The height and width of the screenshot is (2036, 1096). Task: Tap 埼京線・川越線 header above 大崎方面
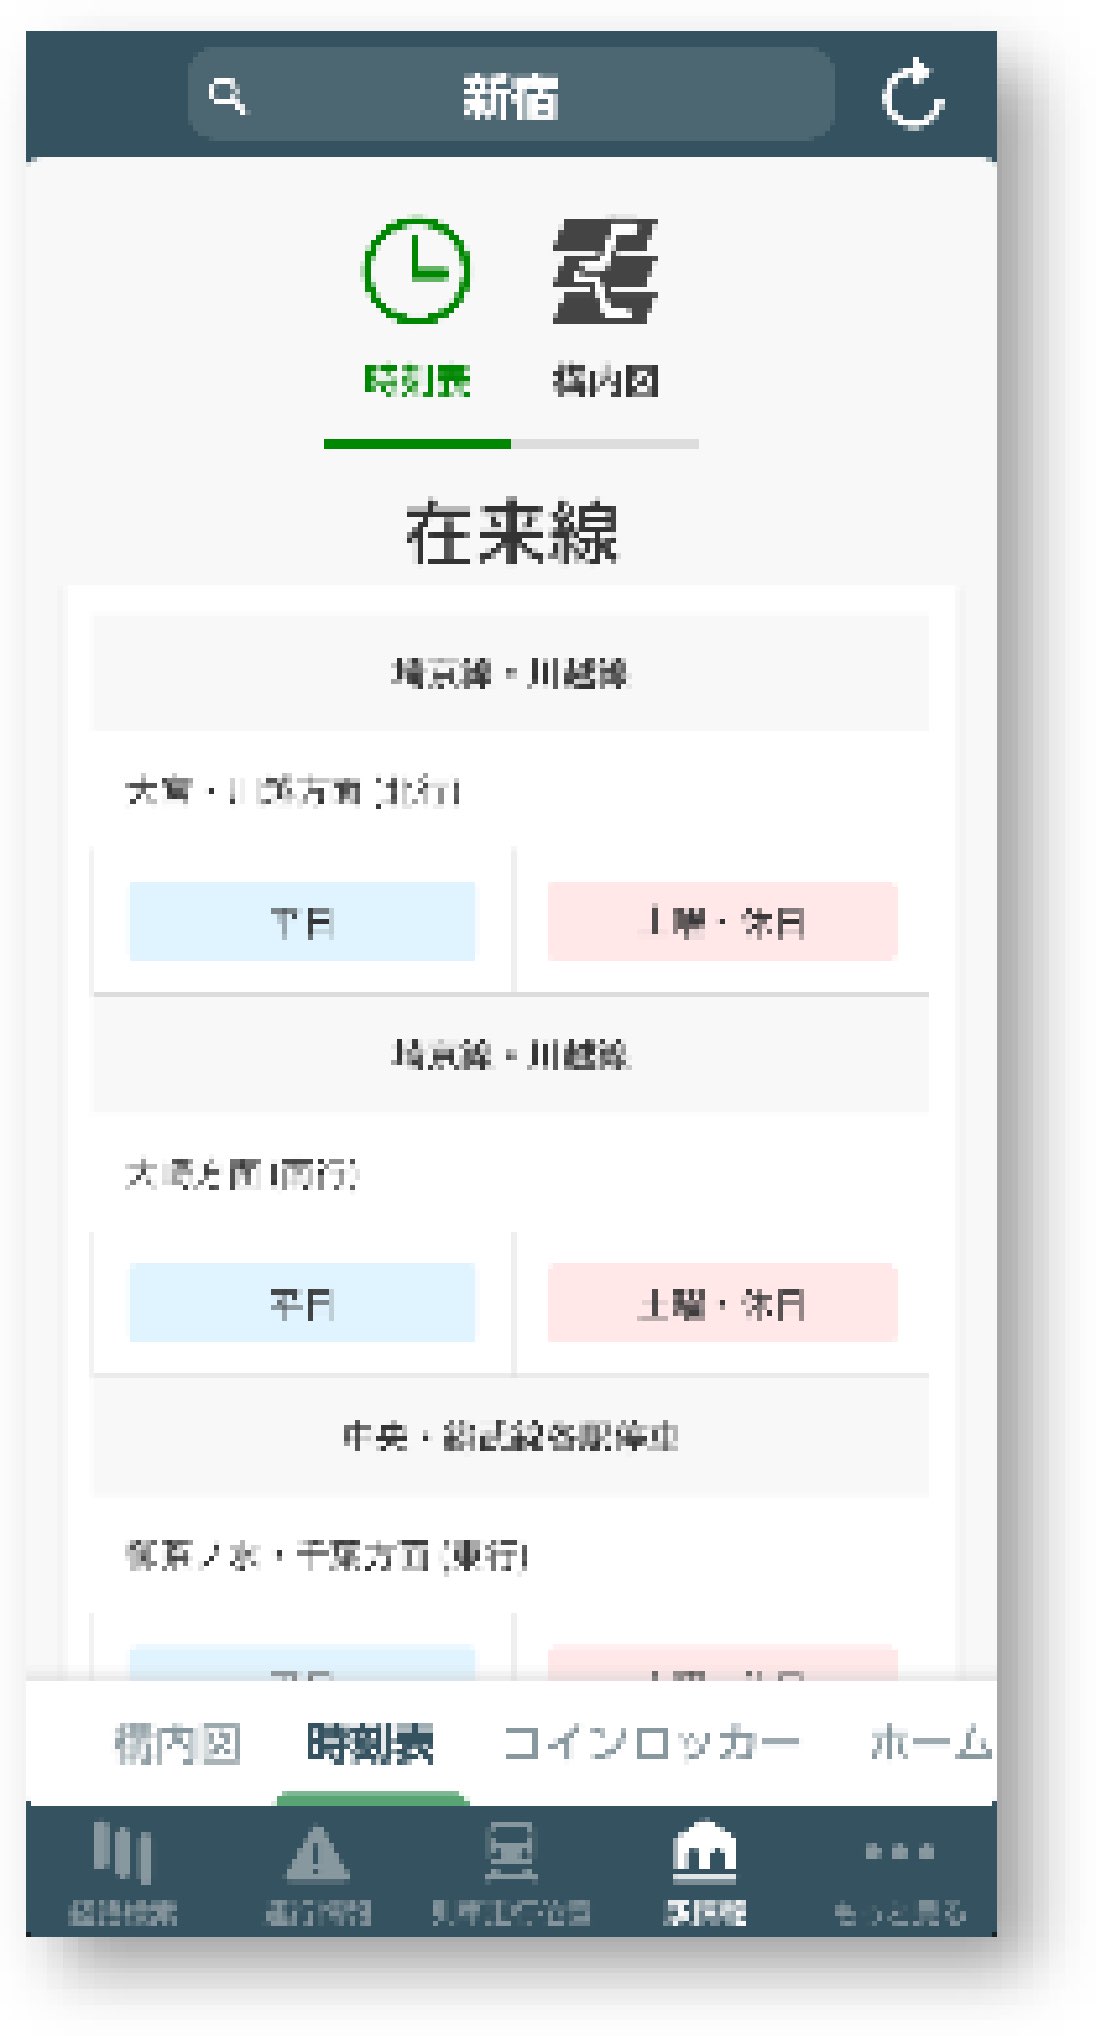(510, 1054)
